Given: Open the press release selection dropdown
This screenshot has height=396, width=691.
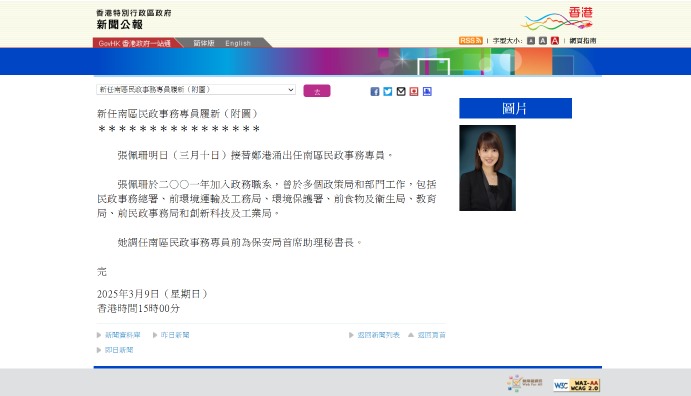Looking at the screenshot, I should tap(196, 89).
